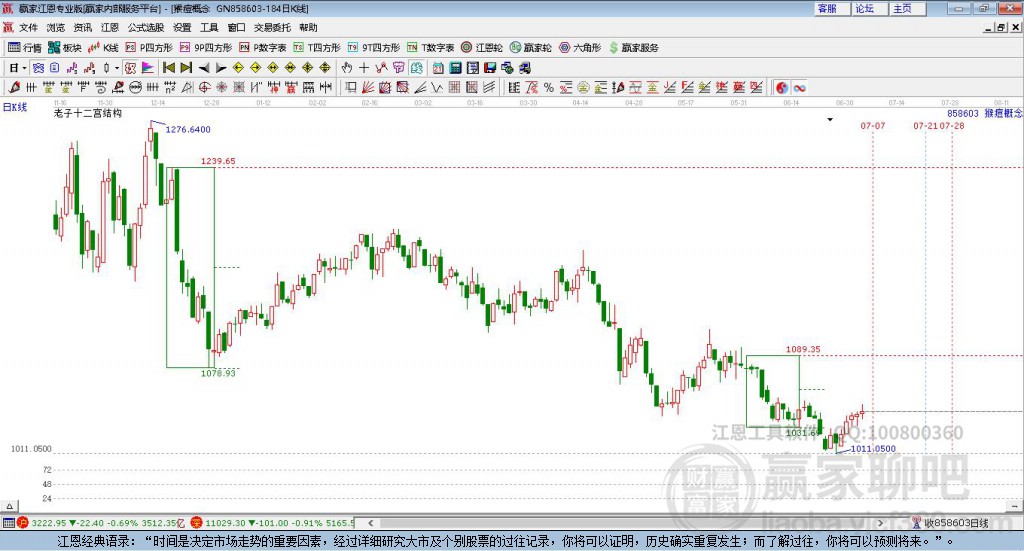
Task: Click the 1011.0500 low price label
Action: point(873,449)
